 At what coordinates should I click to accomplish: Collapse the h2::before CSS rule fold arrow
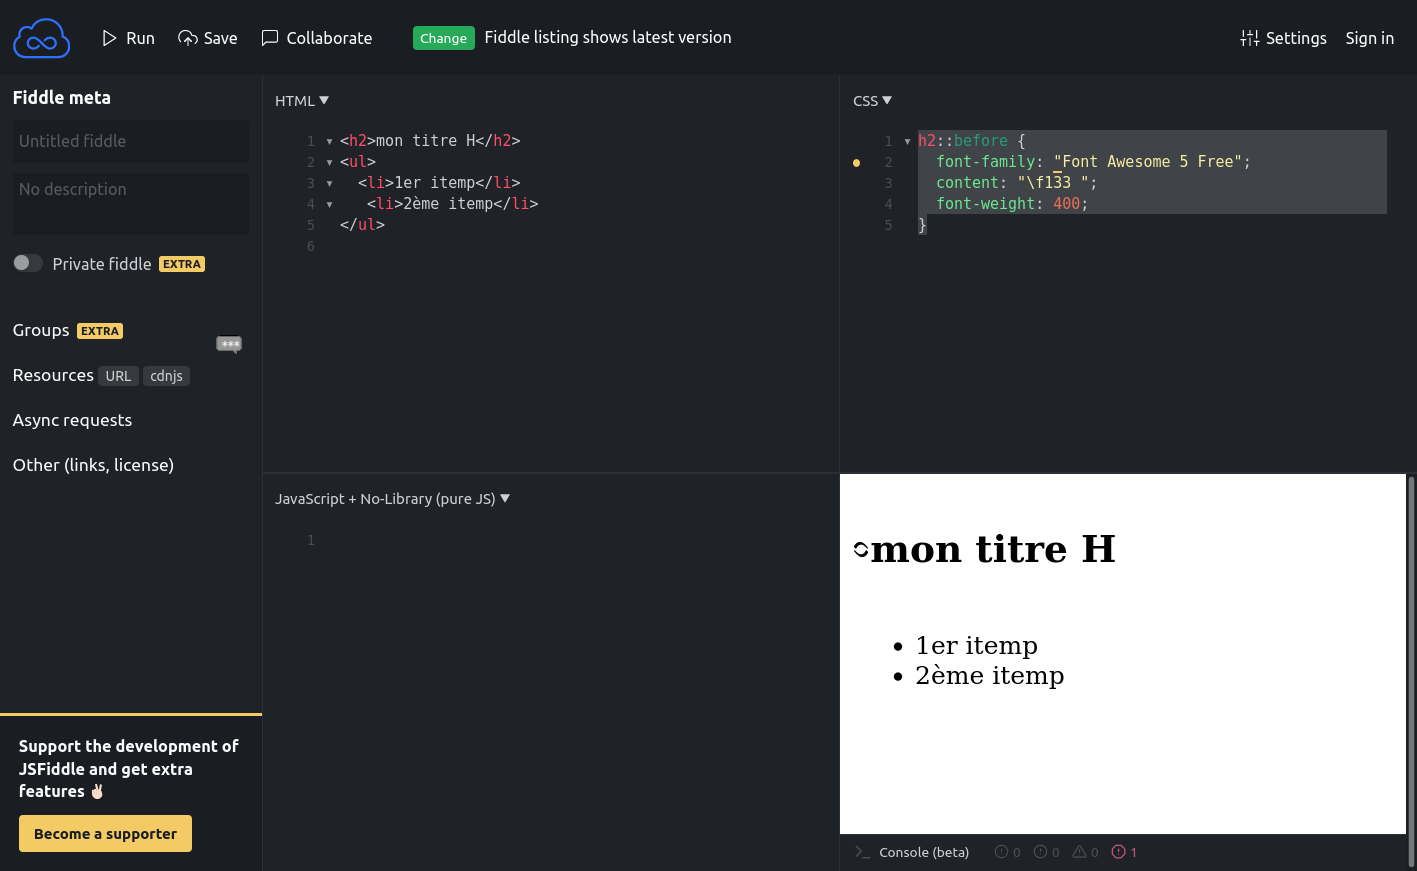[x=907, y=142]
